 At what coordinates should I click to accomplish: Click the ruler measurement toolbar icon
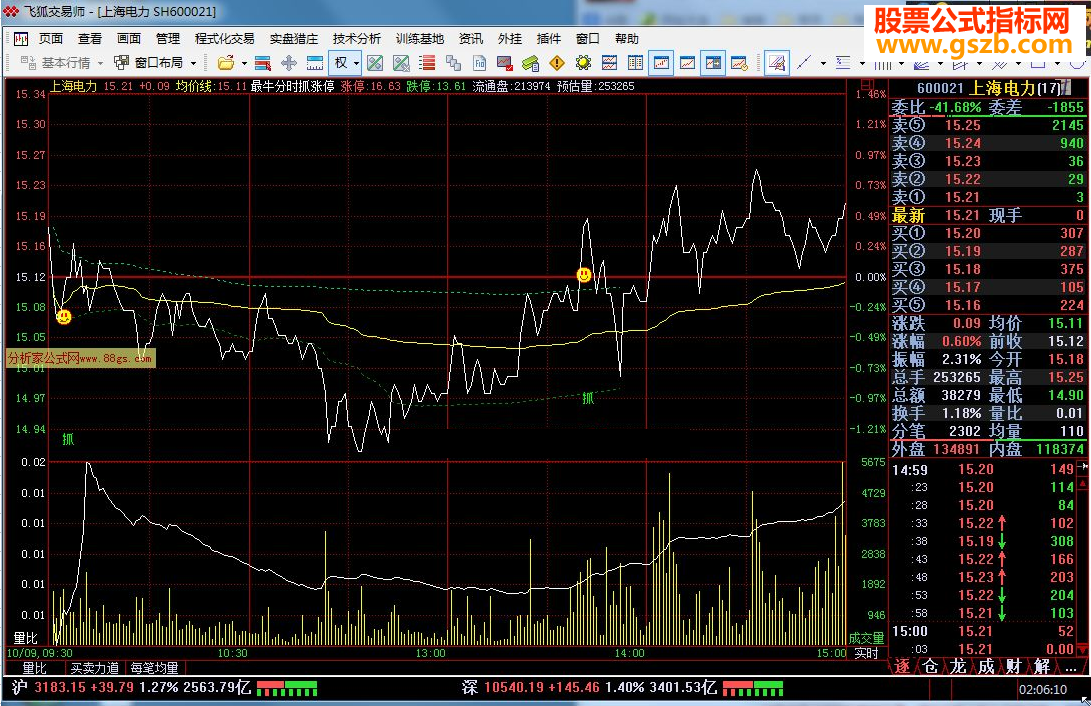coord(314,63)
